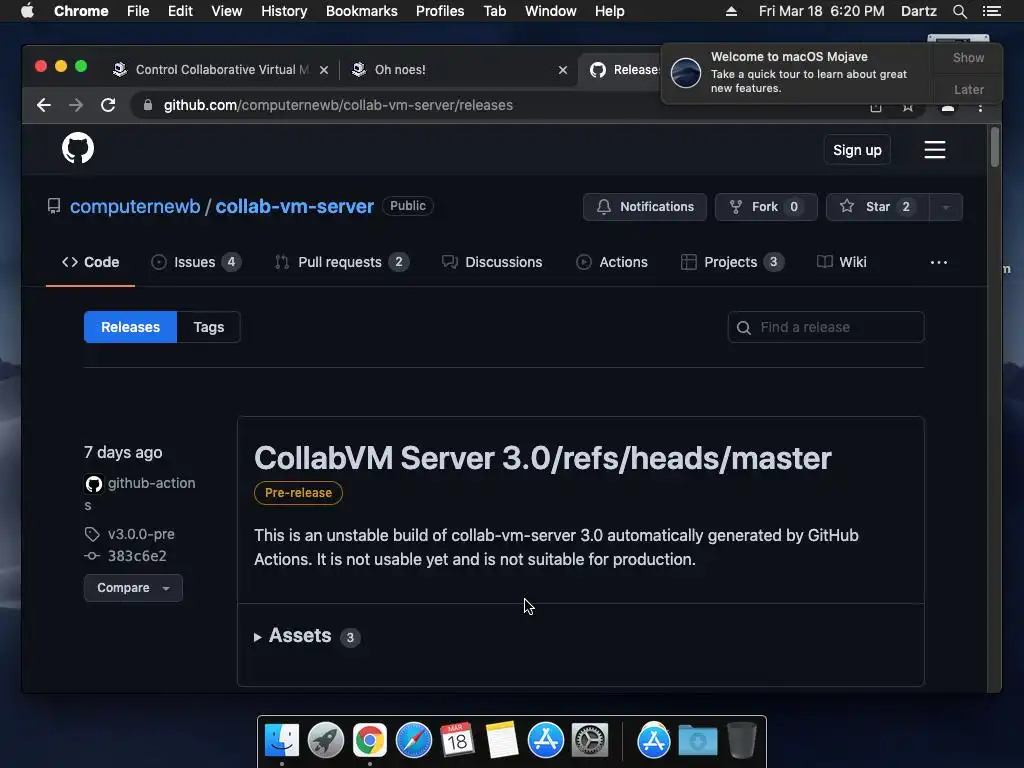Open the collab-vm-server repository link
The image size is (1024, 768).
(295, 206)
